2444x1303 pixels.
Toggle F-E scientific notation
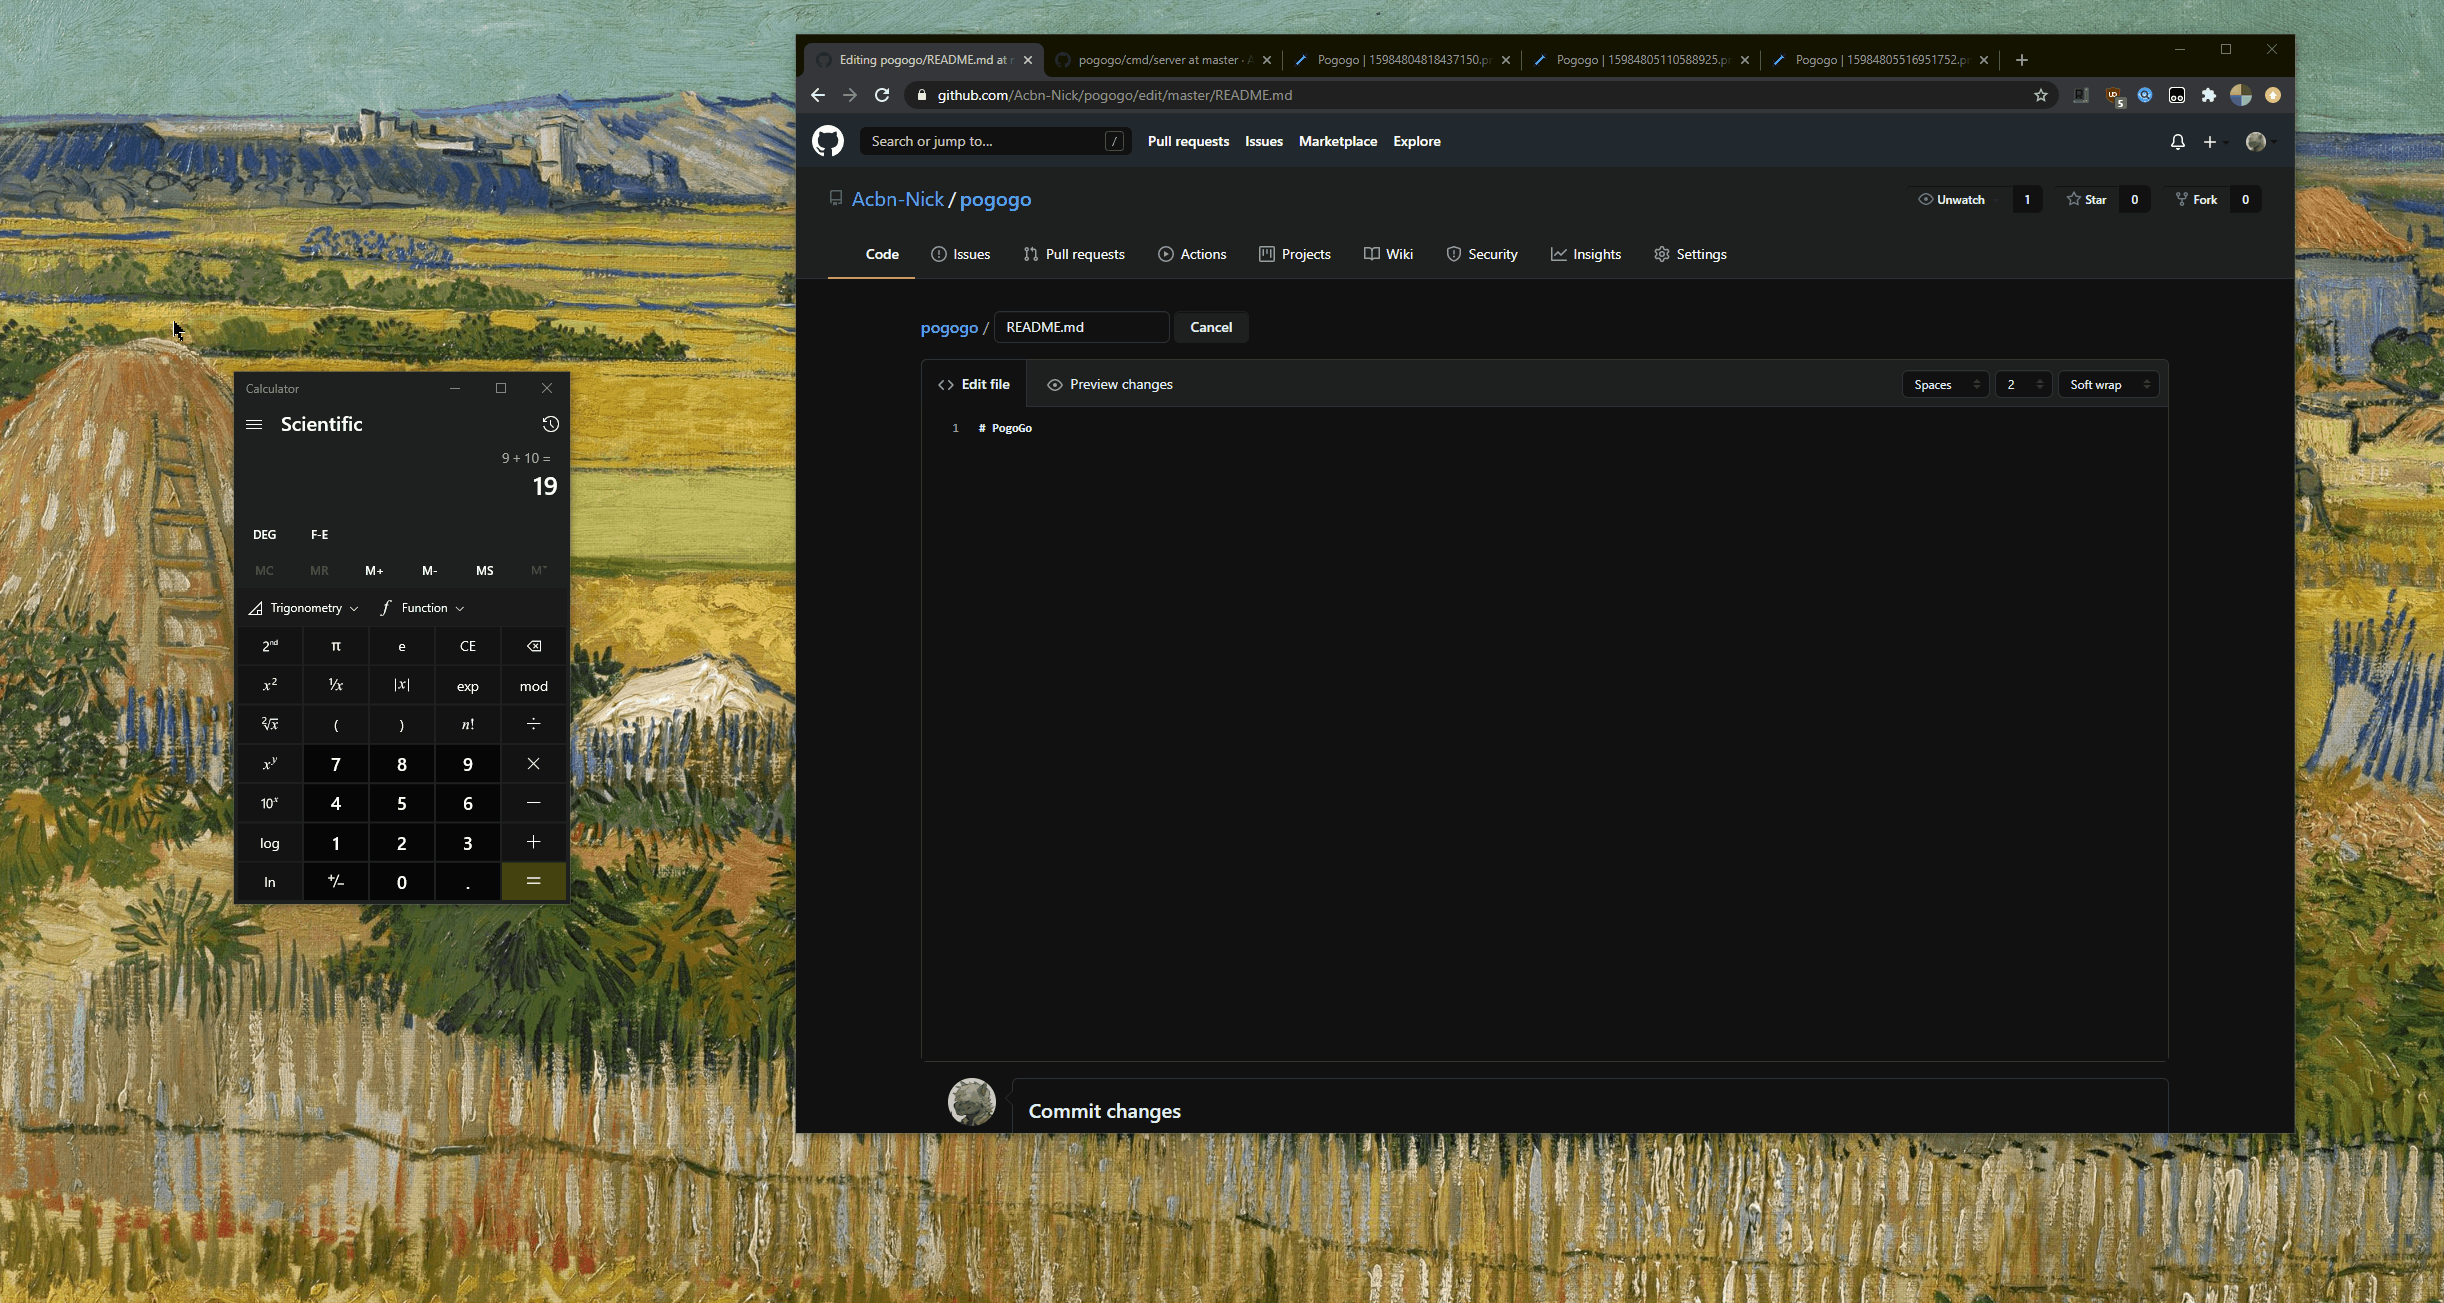point(319,534)
